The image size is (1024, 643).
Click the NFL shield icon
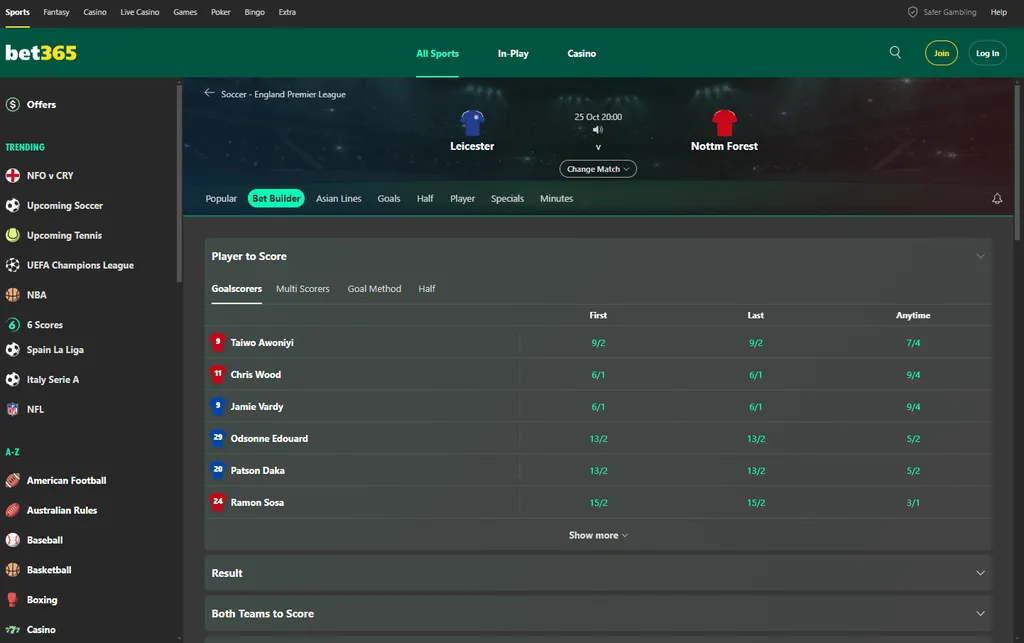(x=12, y=409)
